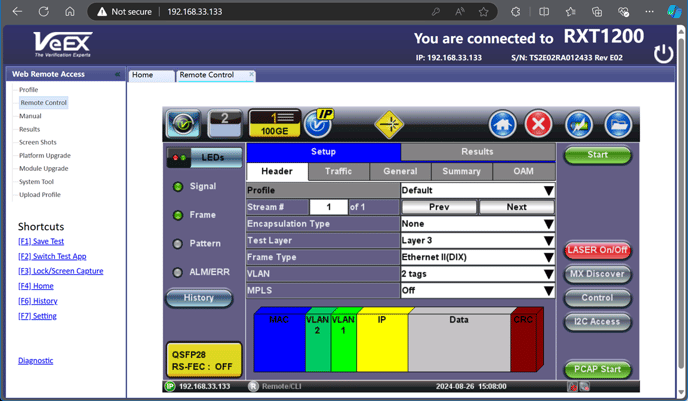This screenshot has width=688, height=401.
Task: Select the port 2 module icon
Action: coord(225,124)
